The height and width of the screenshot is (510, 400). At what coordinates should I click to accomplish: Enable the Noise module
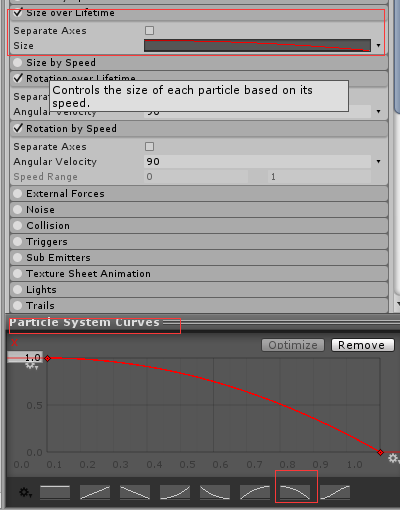[17, 209]
